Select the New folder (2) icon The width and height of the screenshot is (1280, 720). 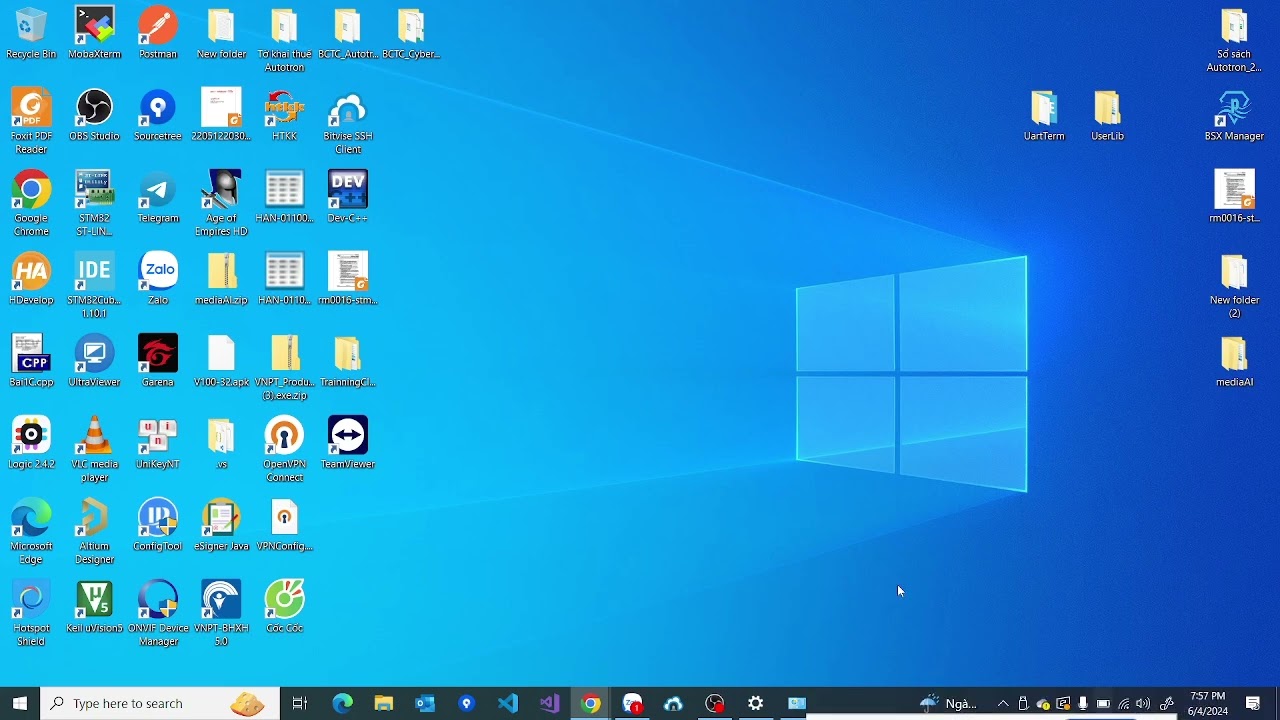(x=1235, y=285)
